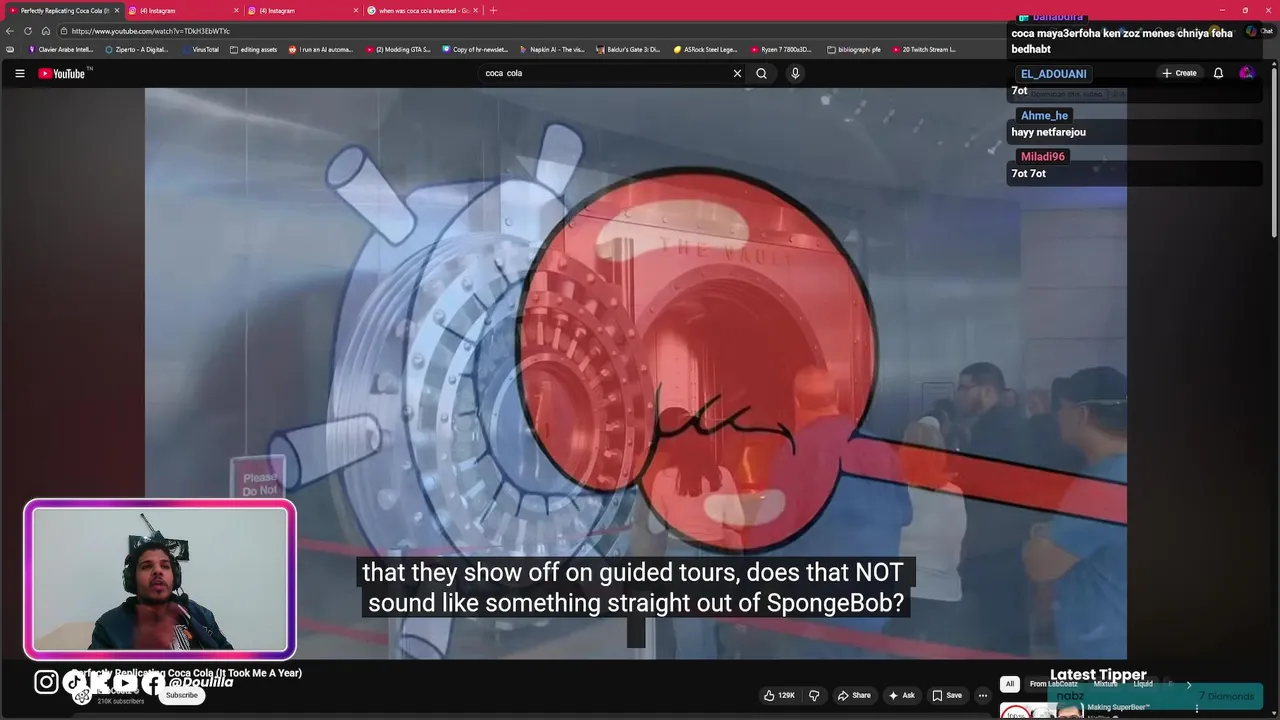Select the Liquid filter chip
1280x720 pixels.
coord(1143,684)
